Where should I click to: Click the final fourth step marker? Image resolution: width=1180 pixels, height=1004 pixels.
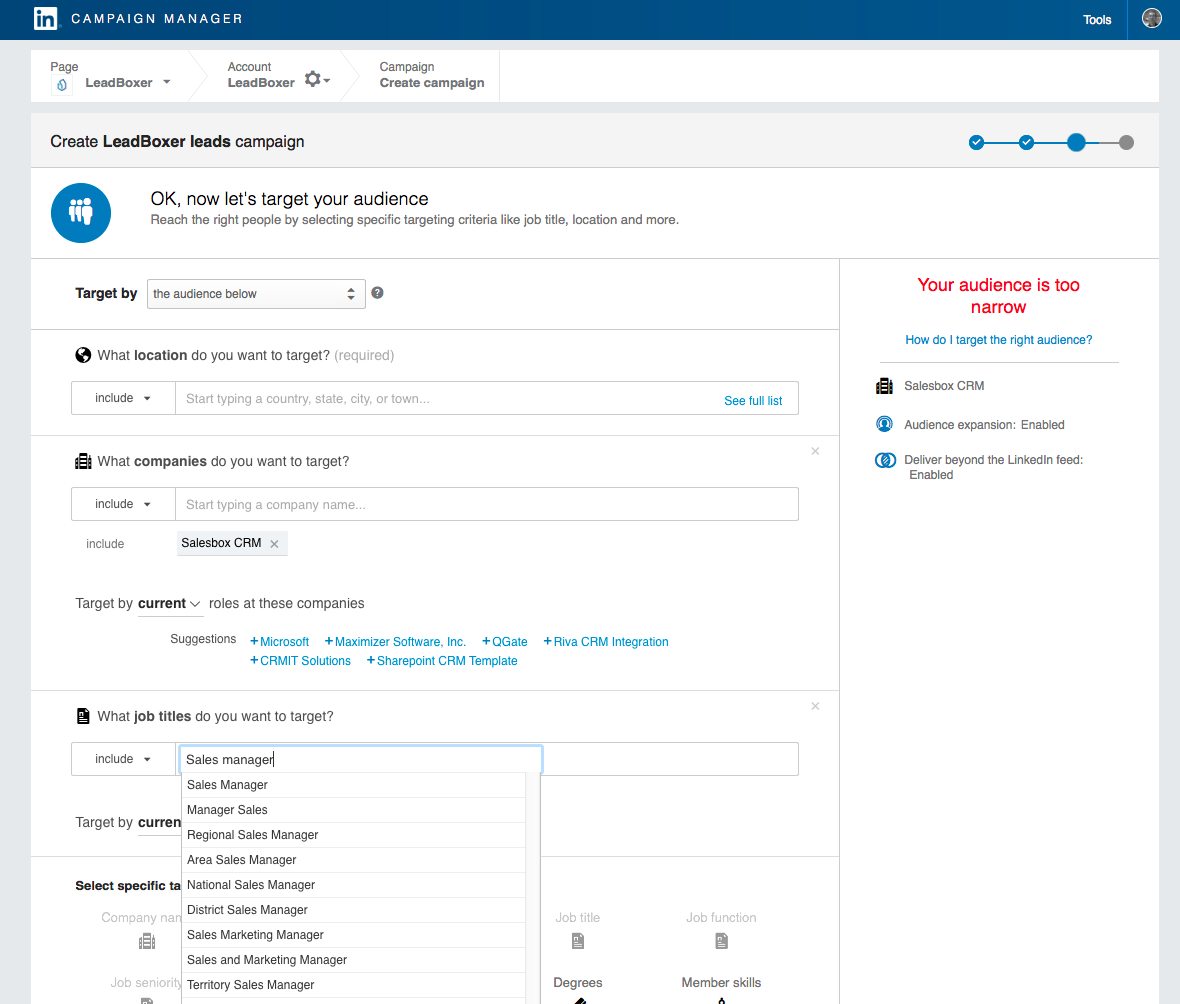coord(1126,142)
